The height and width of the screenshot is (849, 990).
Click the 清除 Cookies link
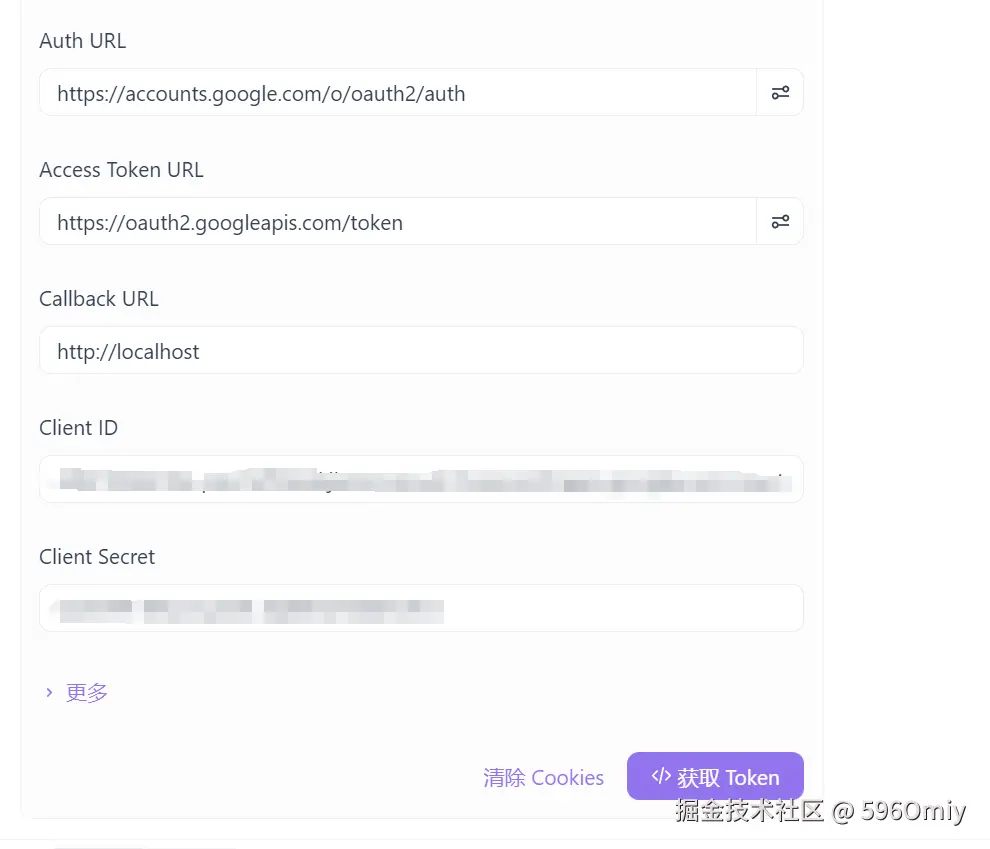(543, 777)
